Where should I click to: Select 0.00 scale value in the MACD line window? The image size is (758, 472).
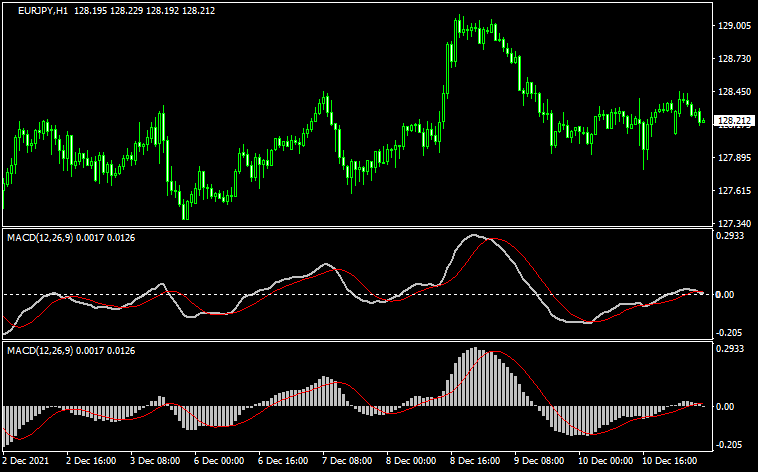[x=726, y=295]
